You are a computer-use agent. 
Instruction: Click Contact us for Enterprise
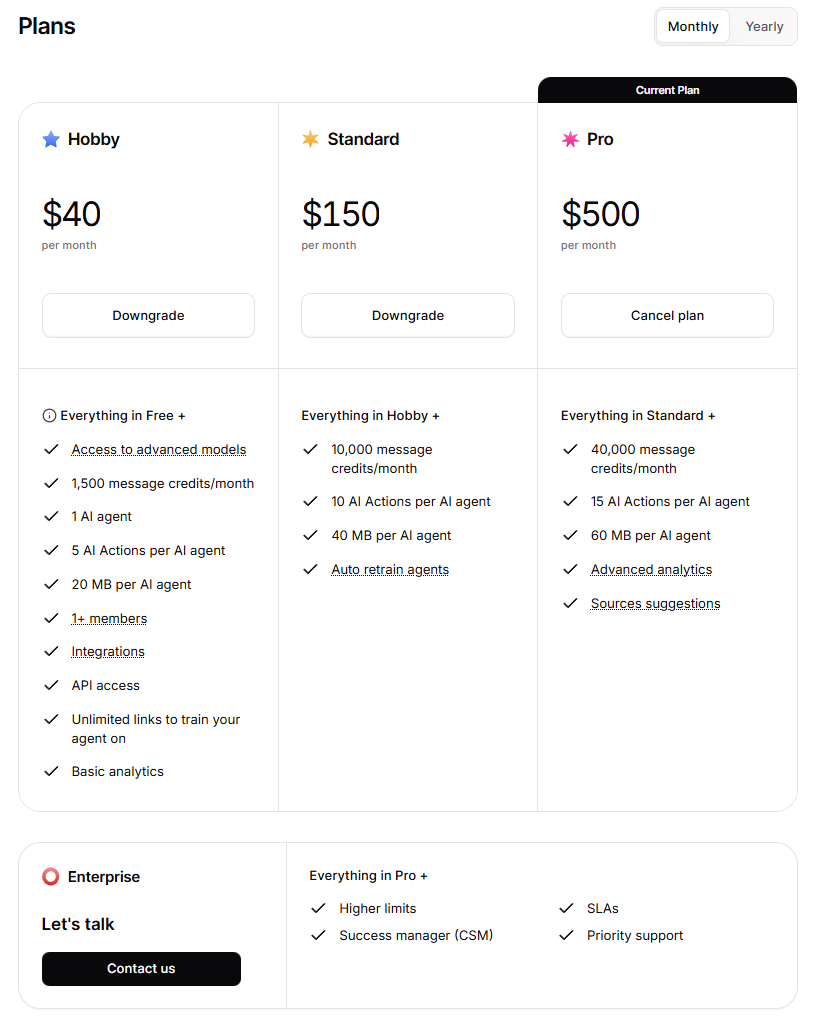click(x=141, y=969)
